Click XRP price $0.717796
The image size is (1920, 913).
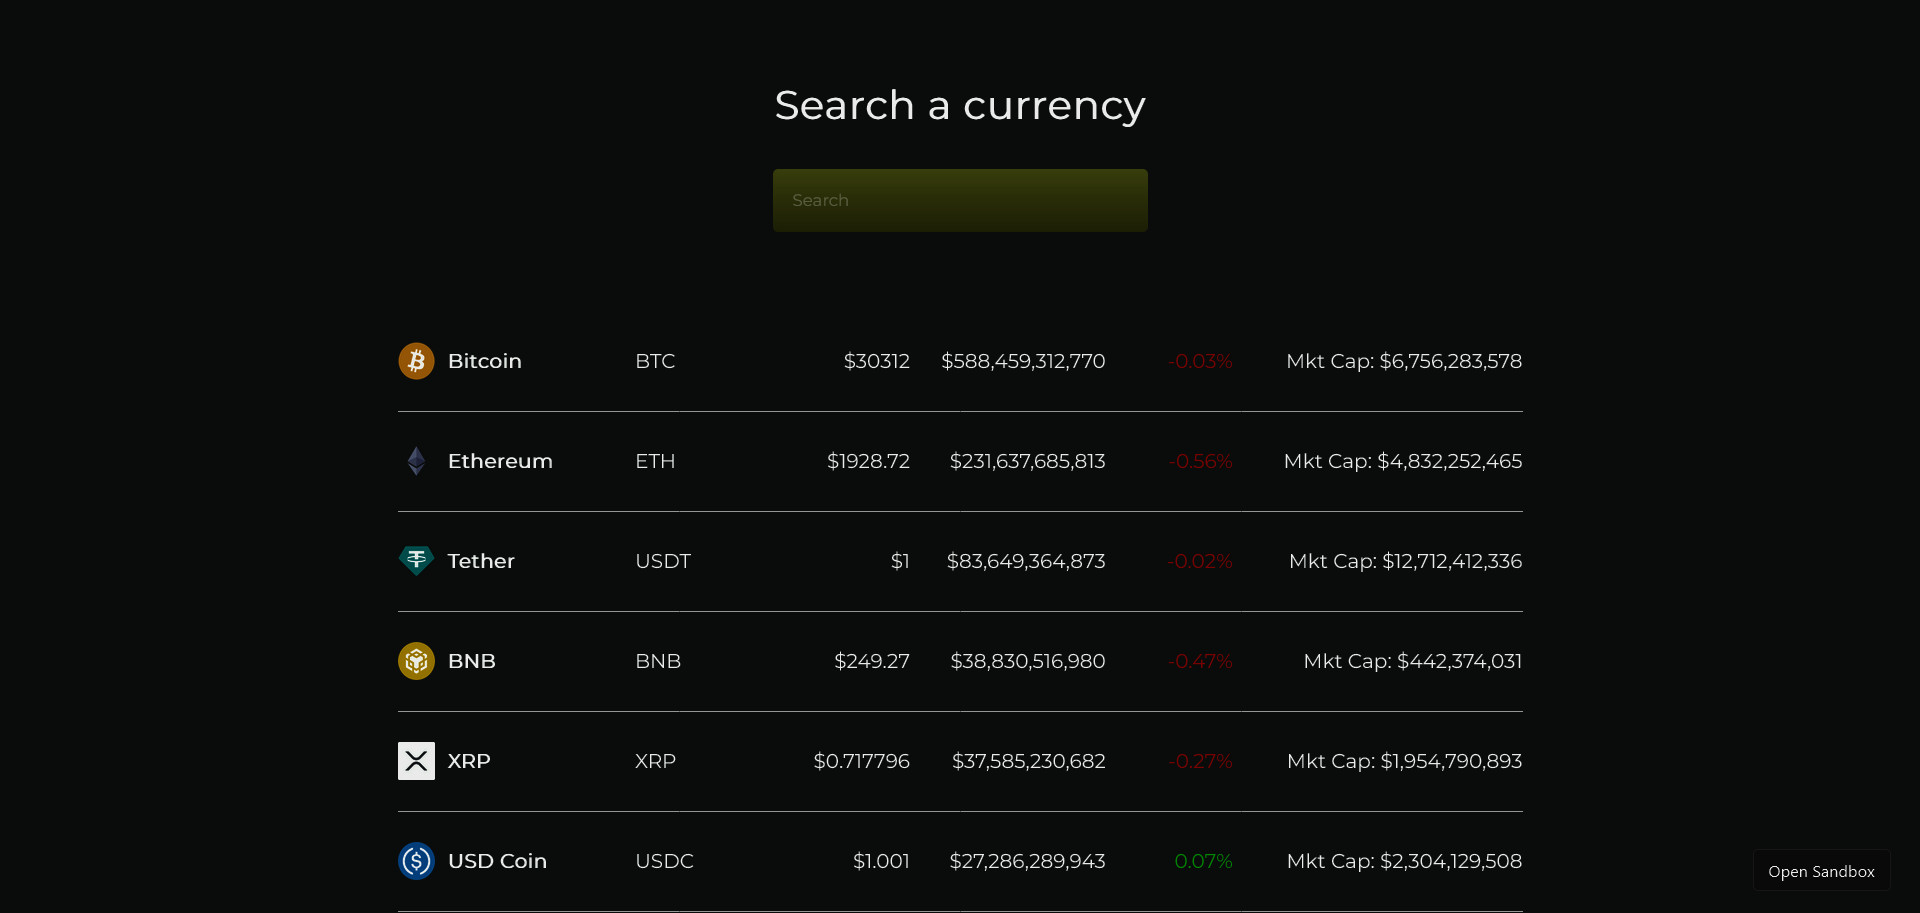click(x=861, y=761)
